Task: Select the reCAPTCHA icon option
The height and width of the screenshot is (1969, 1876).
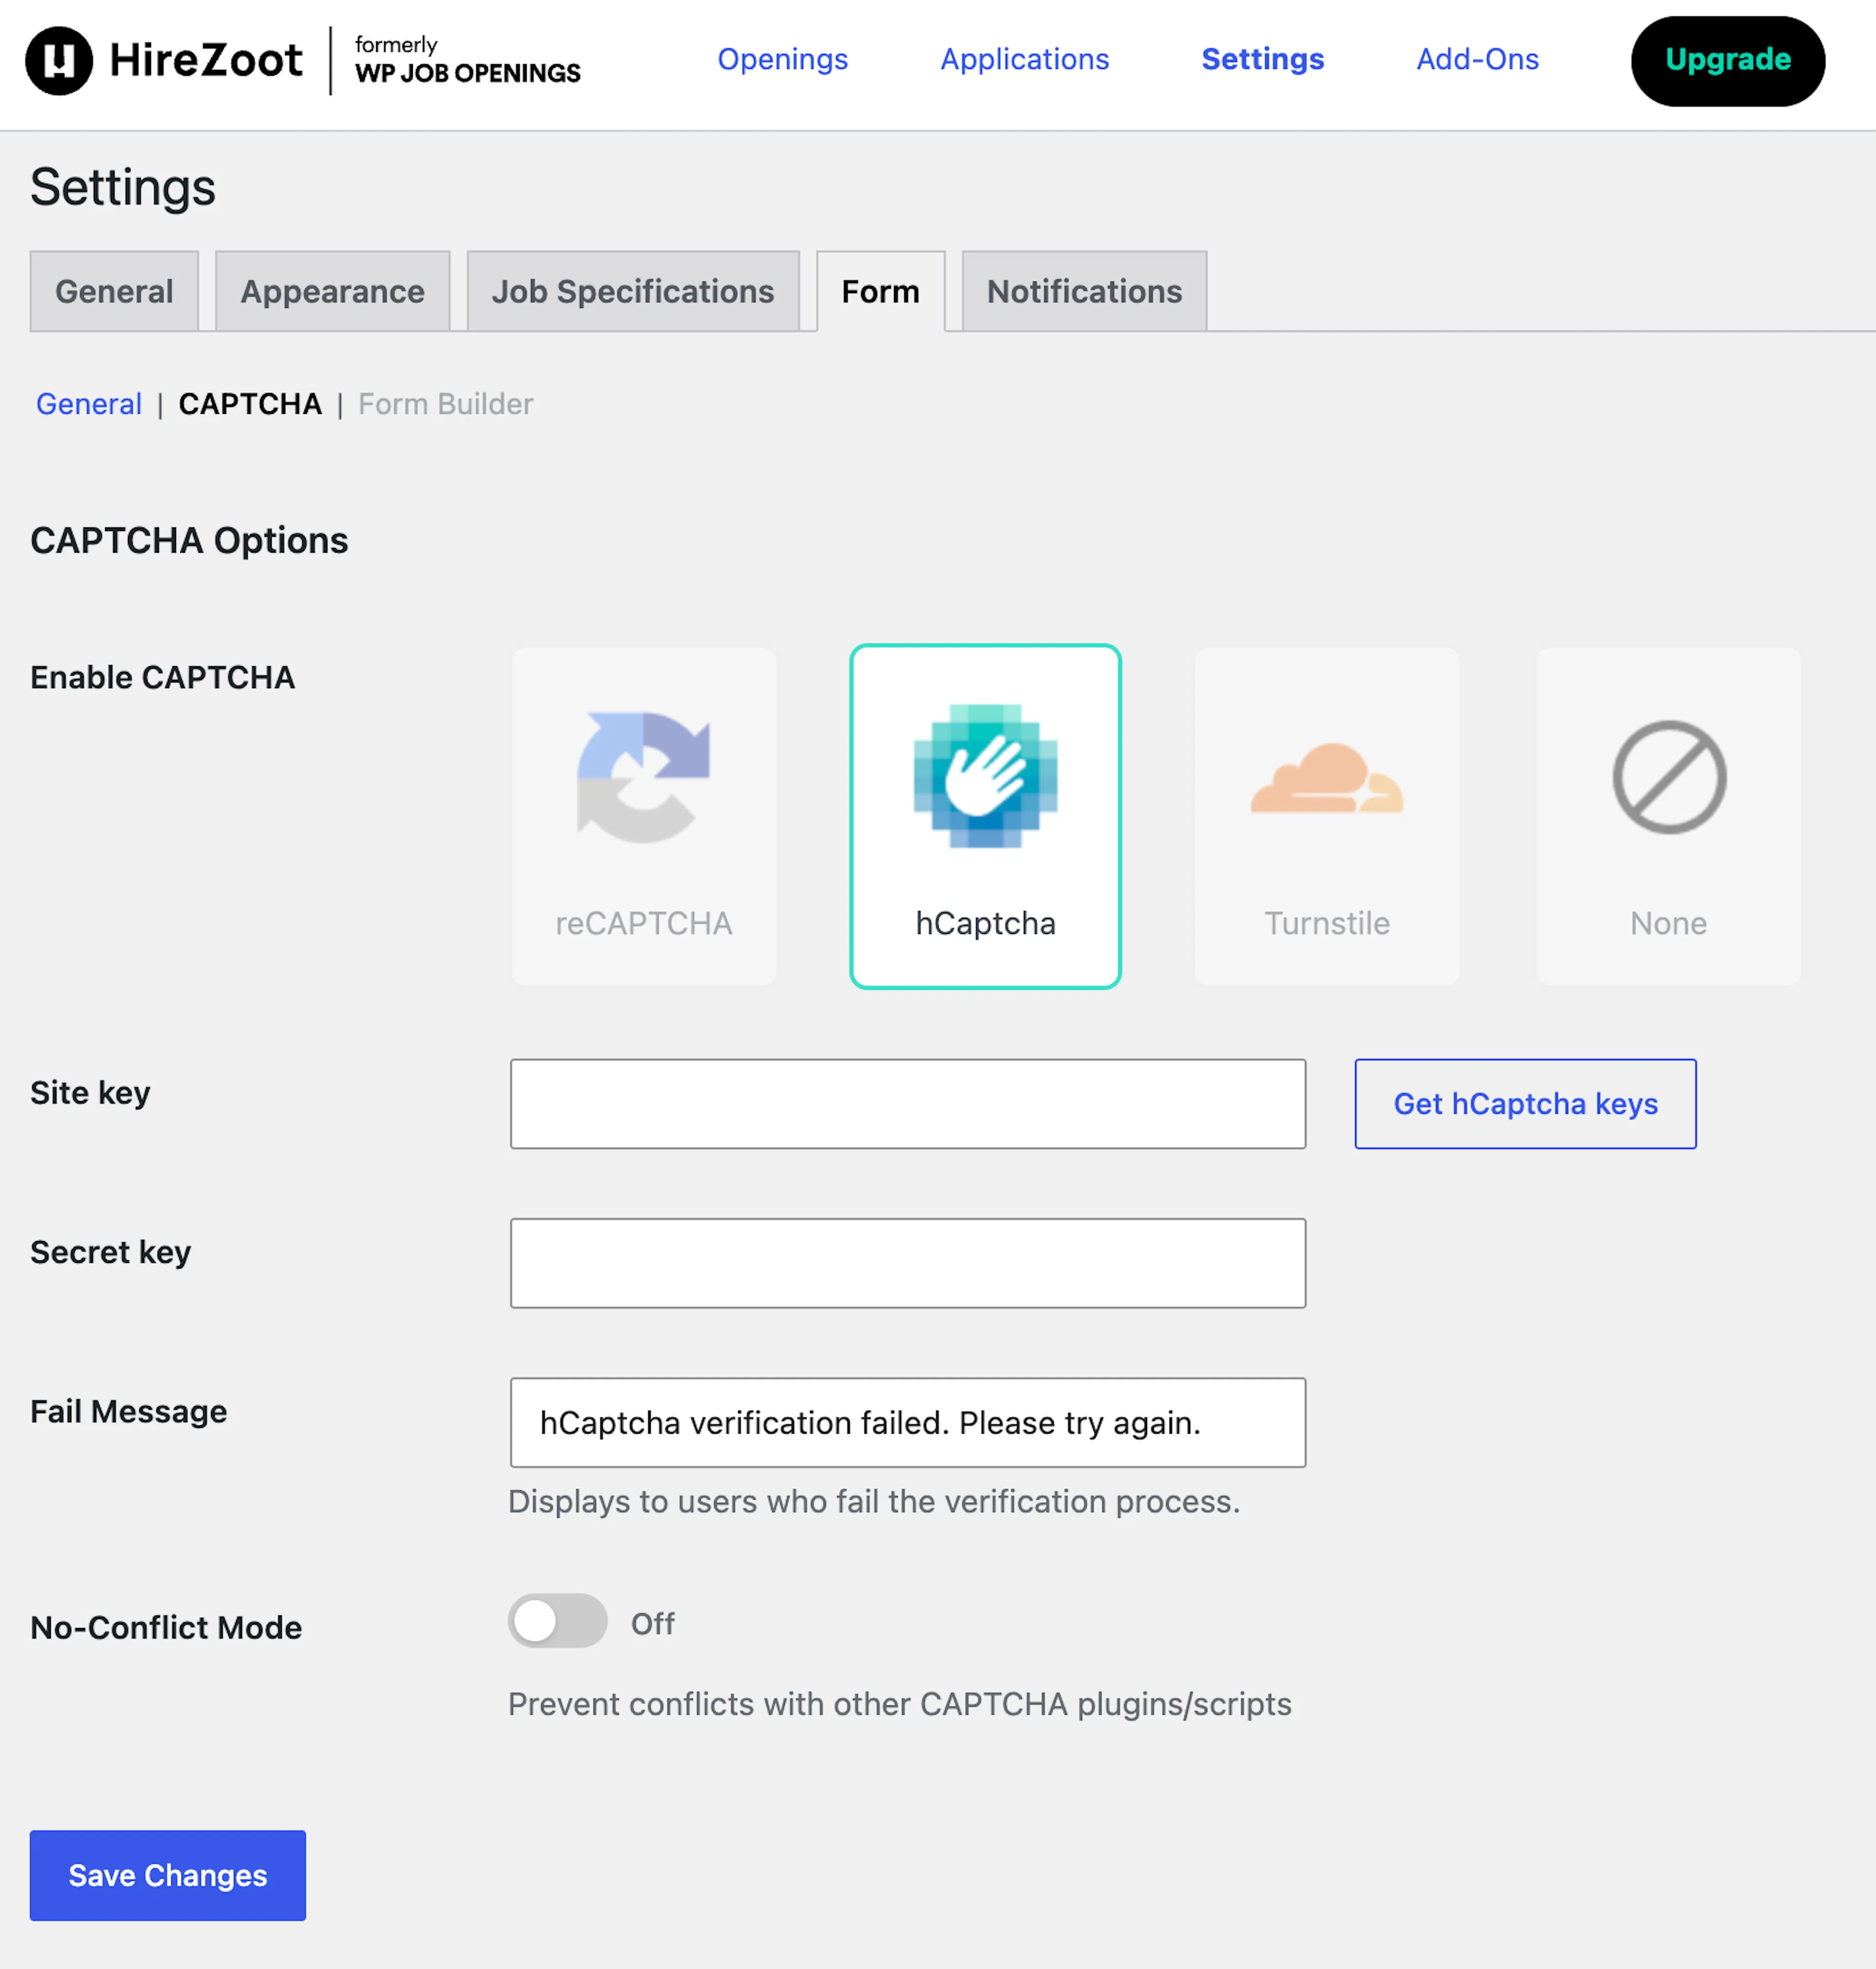Action: 643,777
